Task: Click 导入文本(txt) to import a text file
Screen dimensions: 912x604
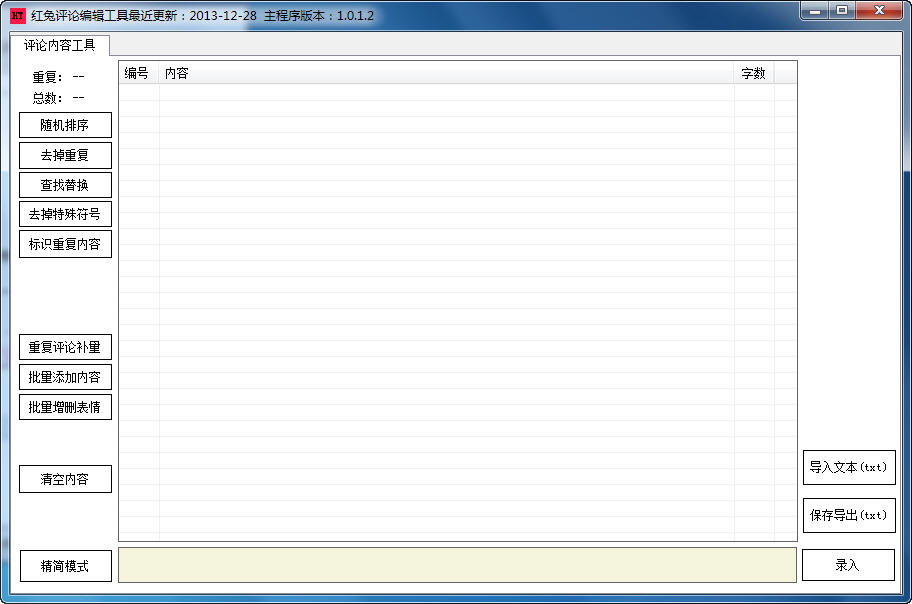Action: coord(848,467)
